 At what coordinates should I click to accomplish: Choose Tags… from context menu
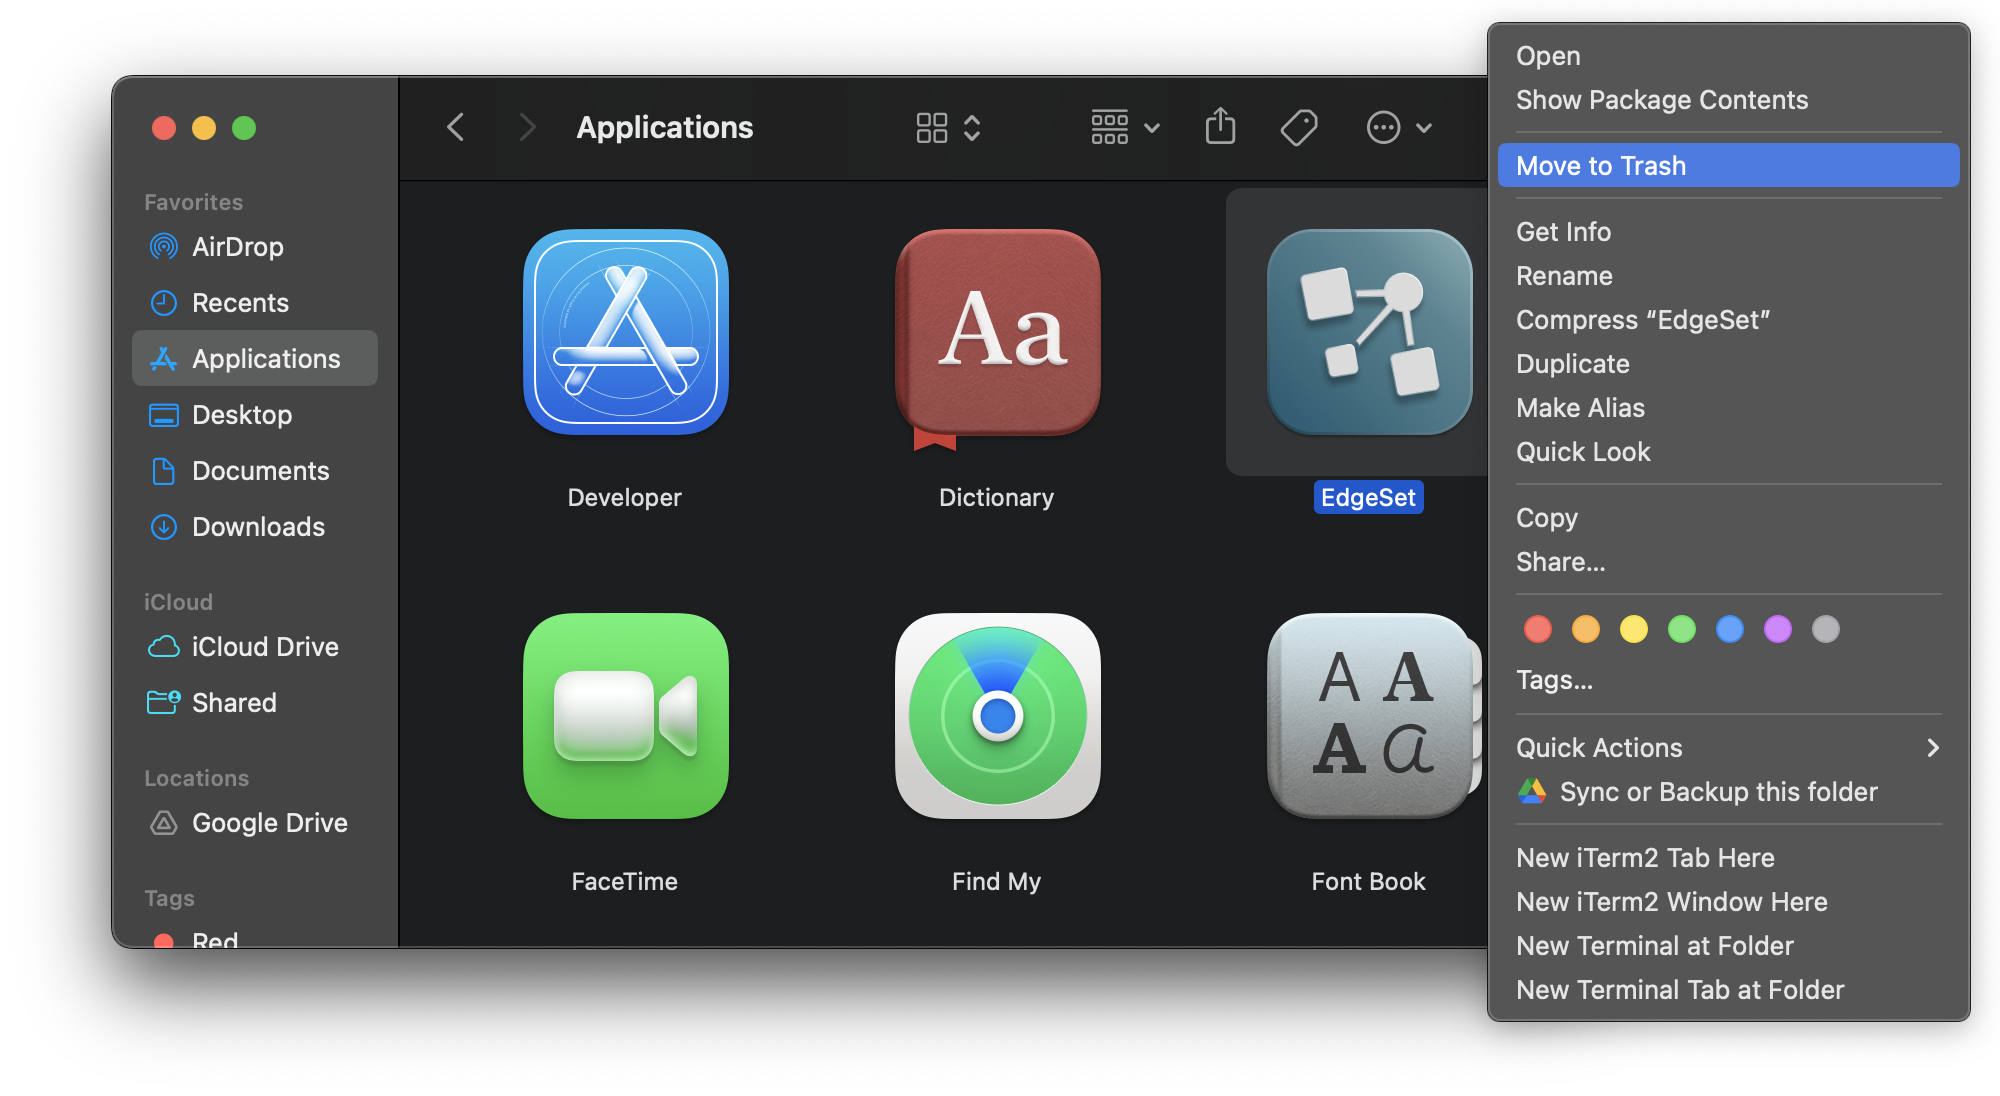tap(1729, 680)
